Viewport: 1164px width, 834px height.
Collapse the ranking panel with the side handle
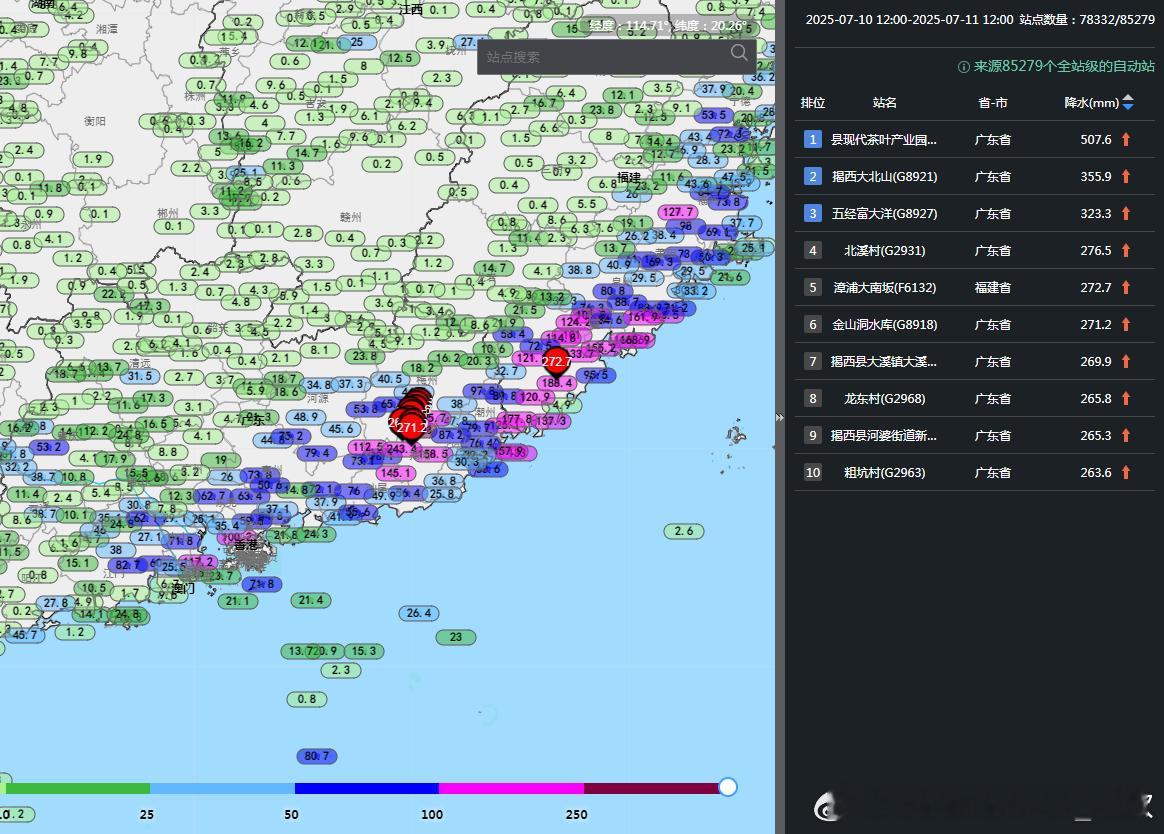pos(779,417)
